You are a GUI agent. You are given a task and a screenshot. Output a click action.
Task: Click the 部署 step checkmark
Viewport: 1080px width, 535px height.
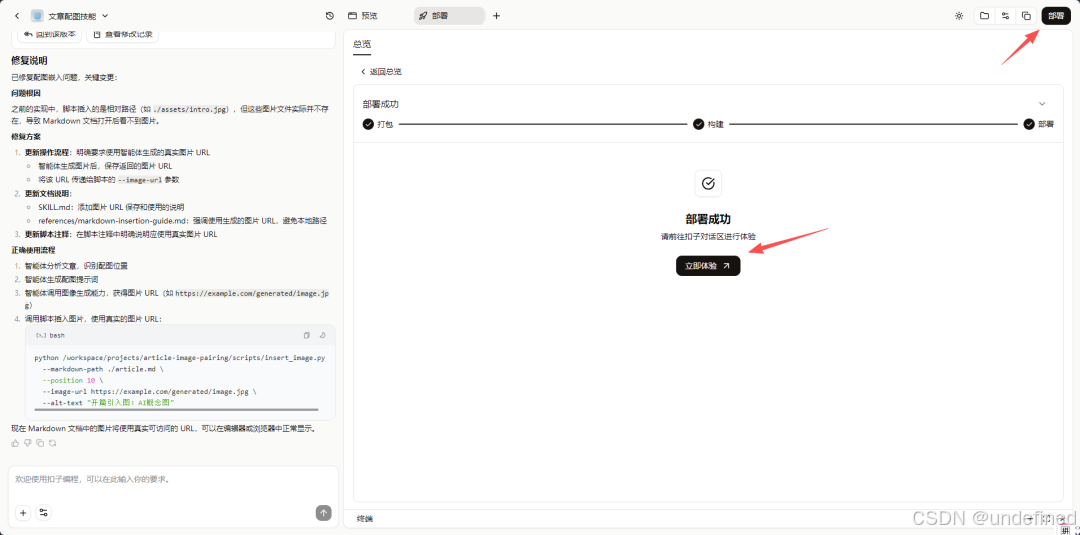(x=1029, y=125)
